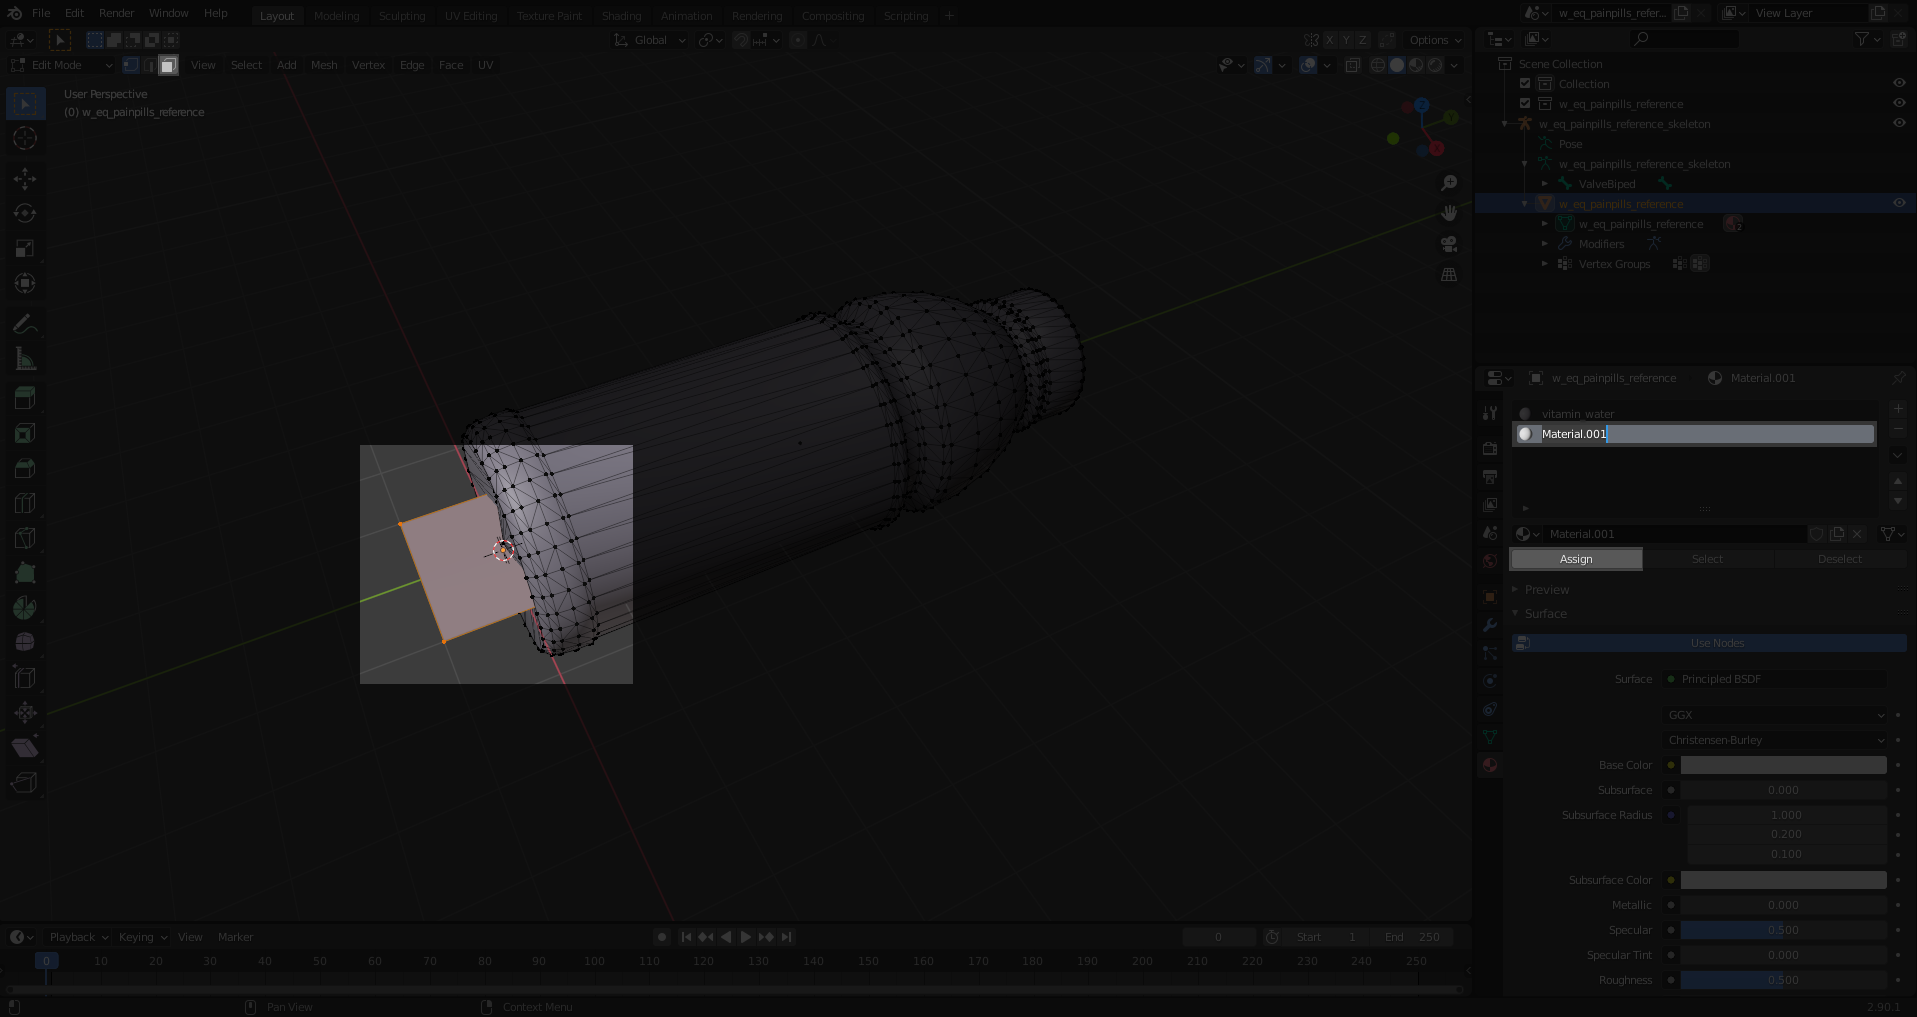Open the Render menu
The height and width of the screenshot is (1017, 1917).
point(116,13)
